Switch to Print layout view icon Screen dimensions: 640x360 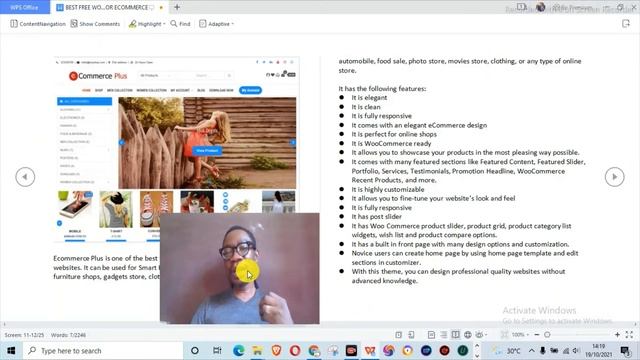tap(431, 335)
